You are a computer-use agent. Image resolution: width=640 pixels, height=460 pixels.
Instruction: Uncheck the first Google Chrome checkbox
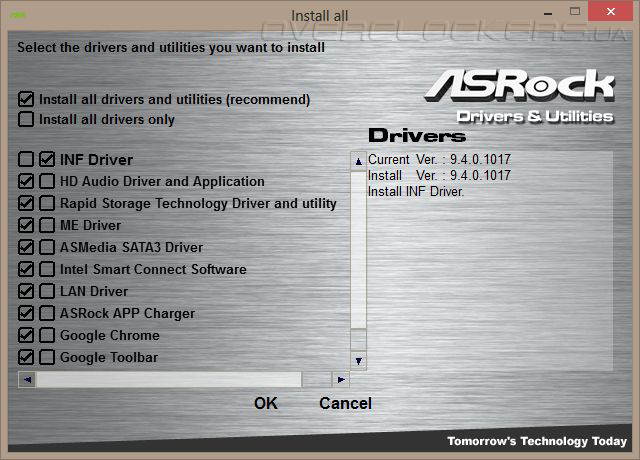tap(26, 335)
